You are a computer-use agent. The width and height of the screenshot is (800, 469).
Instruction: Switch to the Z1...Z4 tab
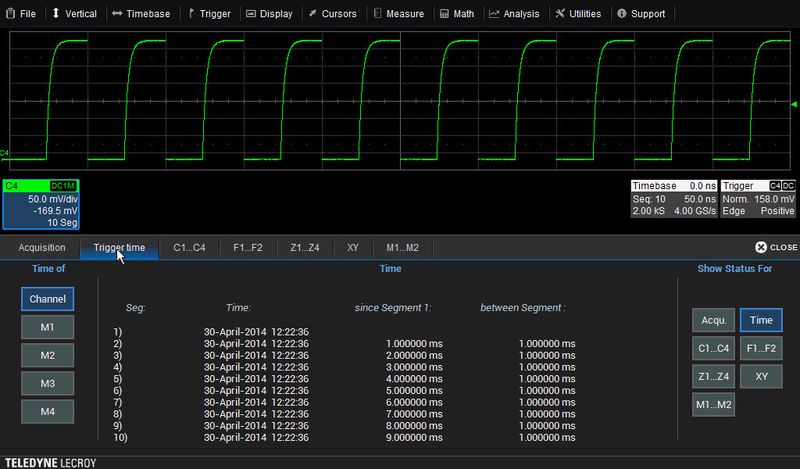pos(305,248)
